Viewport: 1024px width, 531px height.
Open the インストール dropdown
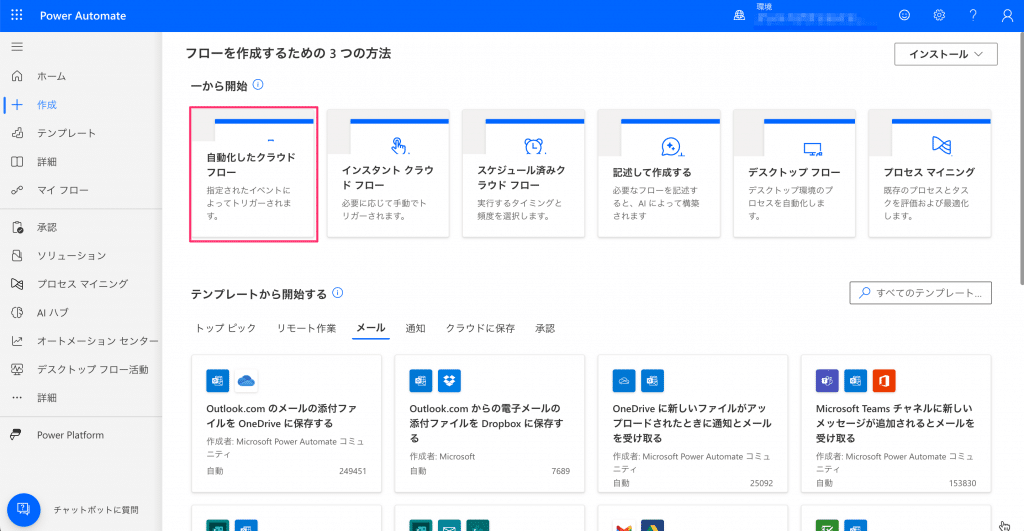[x=946, y=54]
